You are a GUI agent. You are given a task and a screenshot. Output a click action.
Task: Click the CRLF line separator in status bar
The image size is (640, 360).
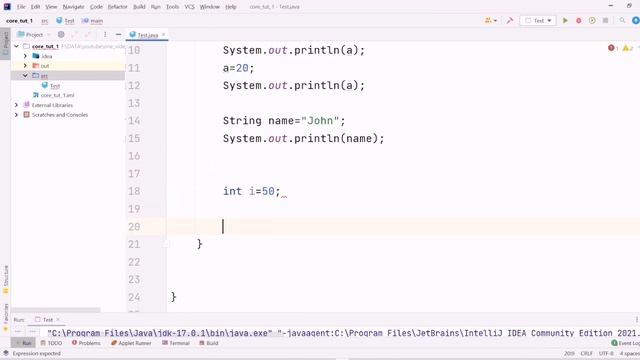[587, 353]
